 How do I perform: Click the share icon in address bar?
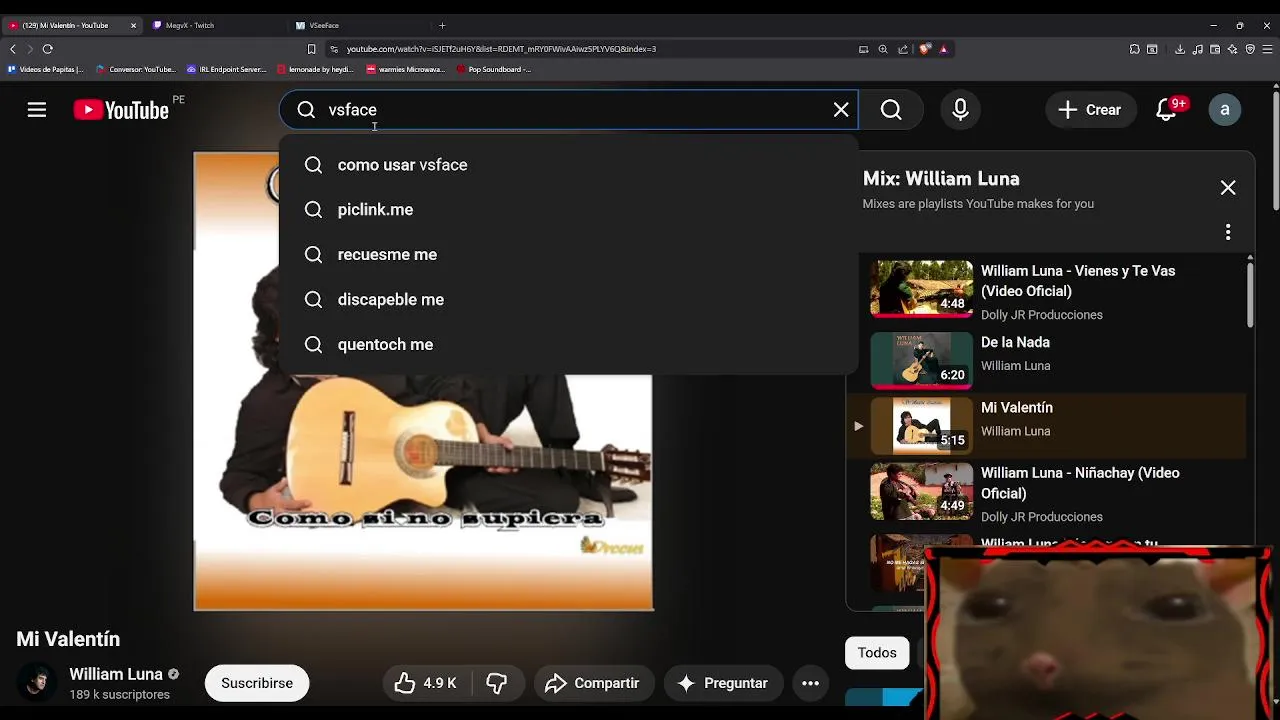pos(903,49)
